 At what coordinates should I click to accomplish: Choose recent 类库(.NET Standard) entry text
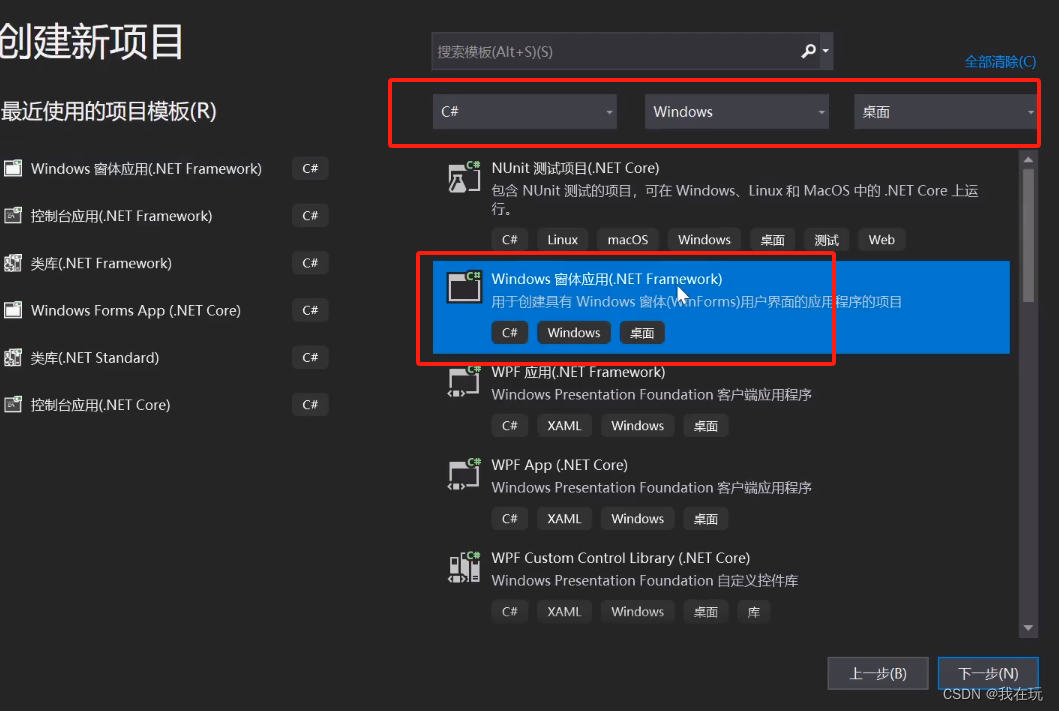click(x=95, y=358)
